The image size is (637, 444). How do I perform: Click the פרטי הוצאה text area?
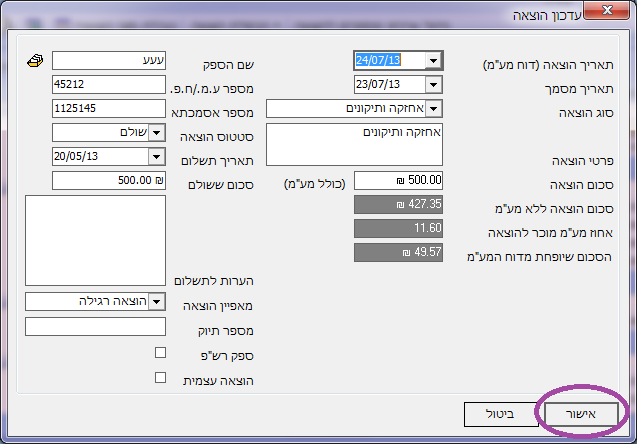point(354,145)
